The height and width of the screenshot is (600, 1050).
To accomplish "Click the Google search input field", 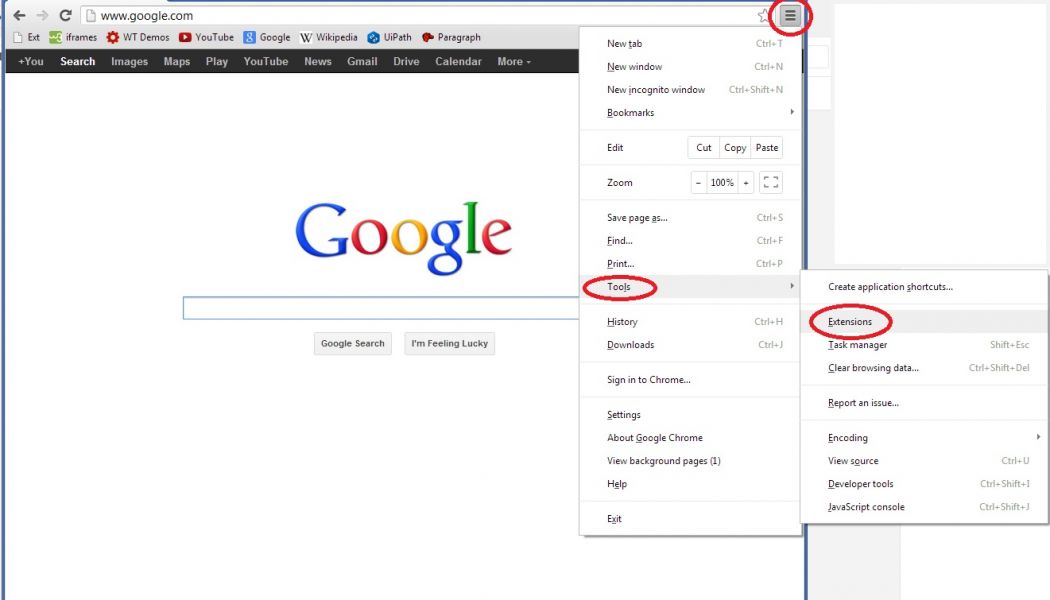I will coord(380,308).
